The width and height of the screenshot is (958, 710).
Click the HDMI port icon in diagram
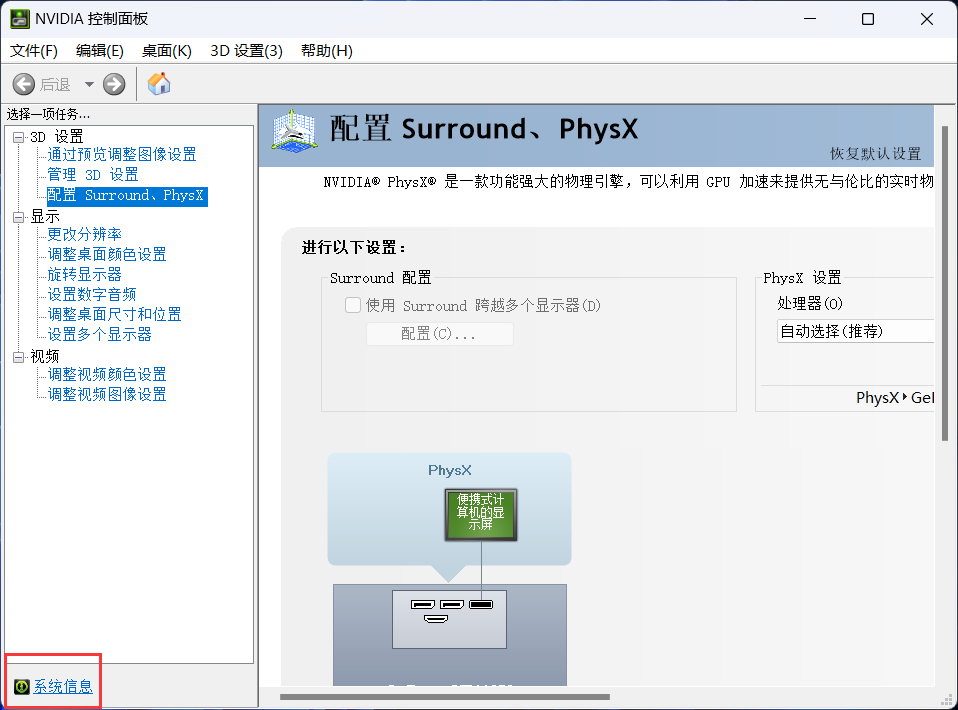coord(436,619)
